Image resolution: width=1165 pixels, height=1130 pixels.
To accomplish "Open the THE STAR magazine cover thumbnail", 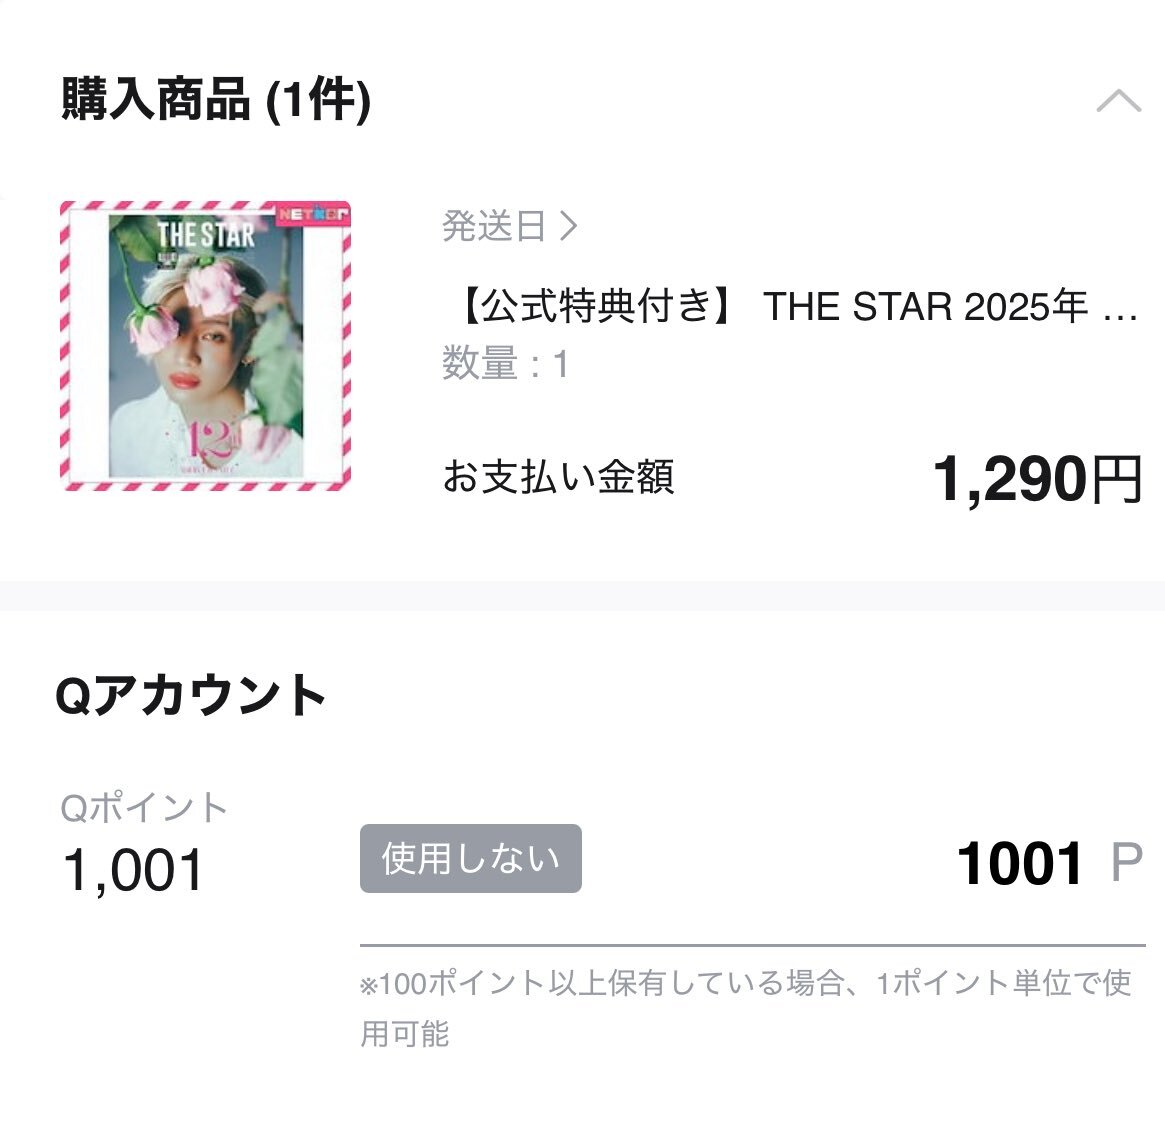I will [206, 345].
